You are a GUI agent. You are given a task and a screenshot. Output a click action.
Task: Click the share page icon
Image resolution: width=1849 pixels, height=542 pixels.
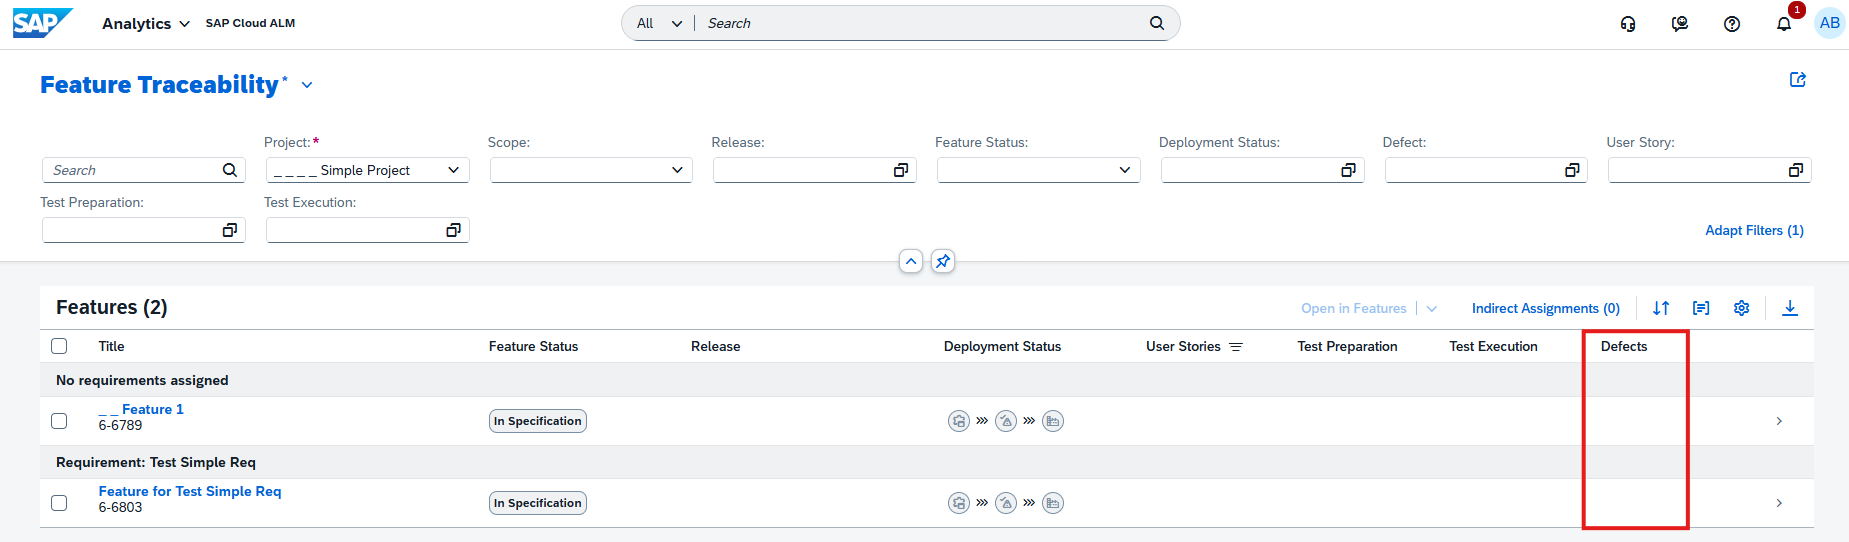point(1798,80)
